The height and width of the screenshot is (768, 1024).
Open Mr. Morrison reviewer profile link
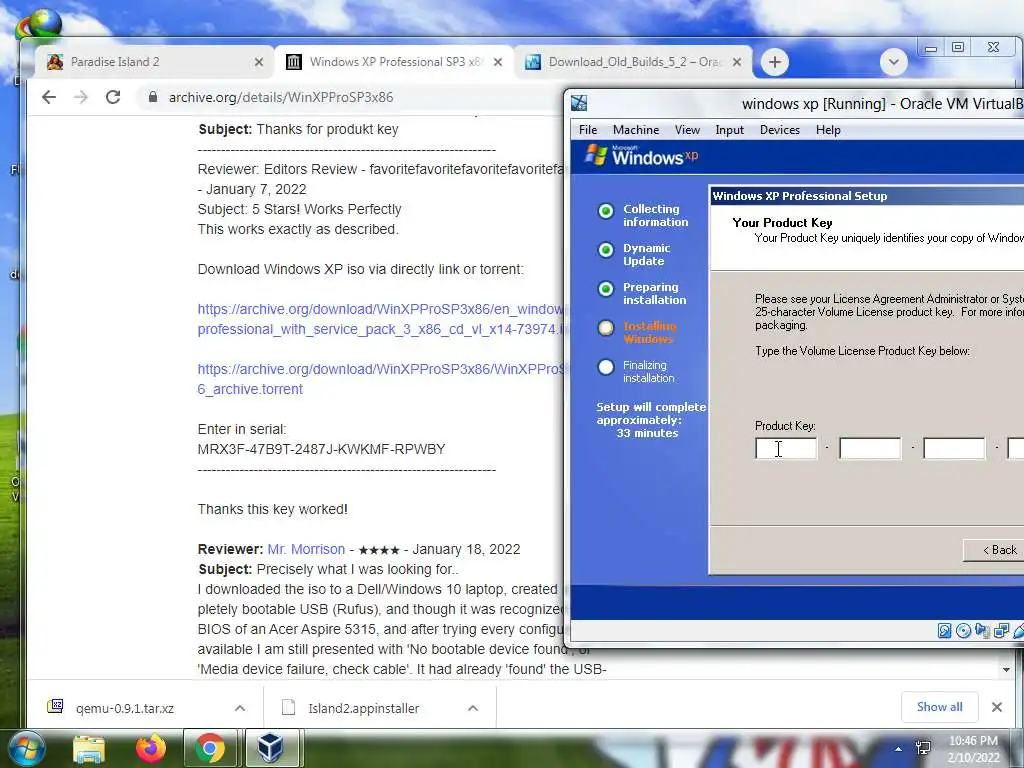point(306,549)
